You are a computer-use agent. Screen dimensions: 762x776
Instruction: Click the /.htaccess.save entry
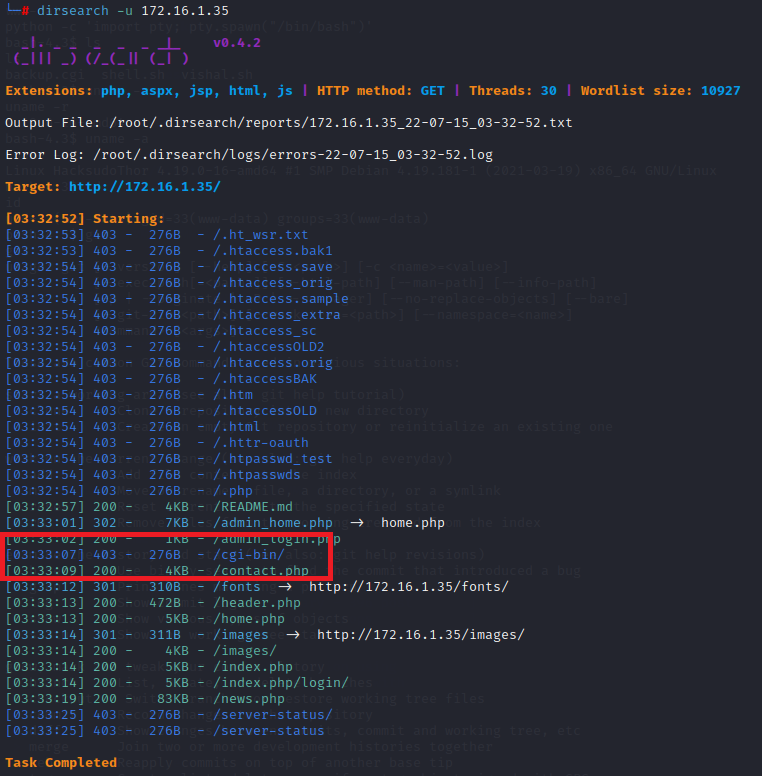(x=273, y=267)
